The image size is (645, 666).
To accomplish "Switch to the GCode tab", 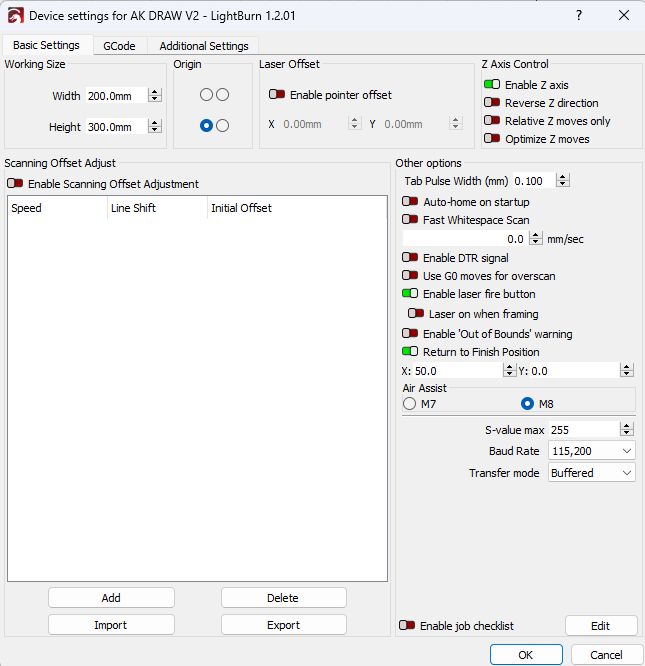I will (119, 46).
